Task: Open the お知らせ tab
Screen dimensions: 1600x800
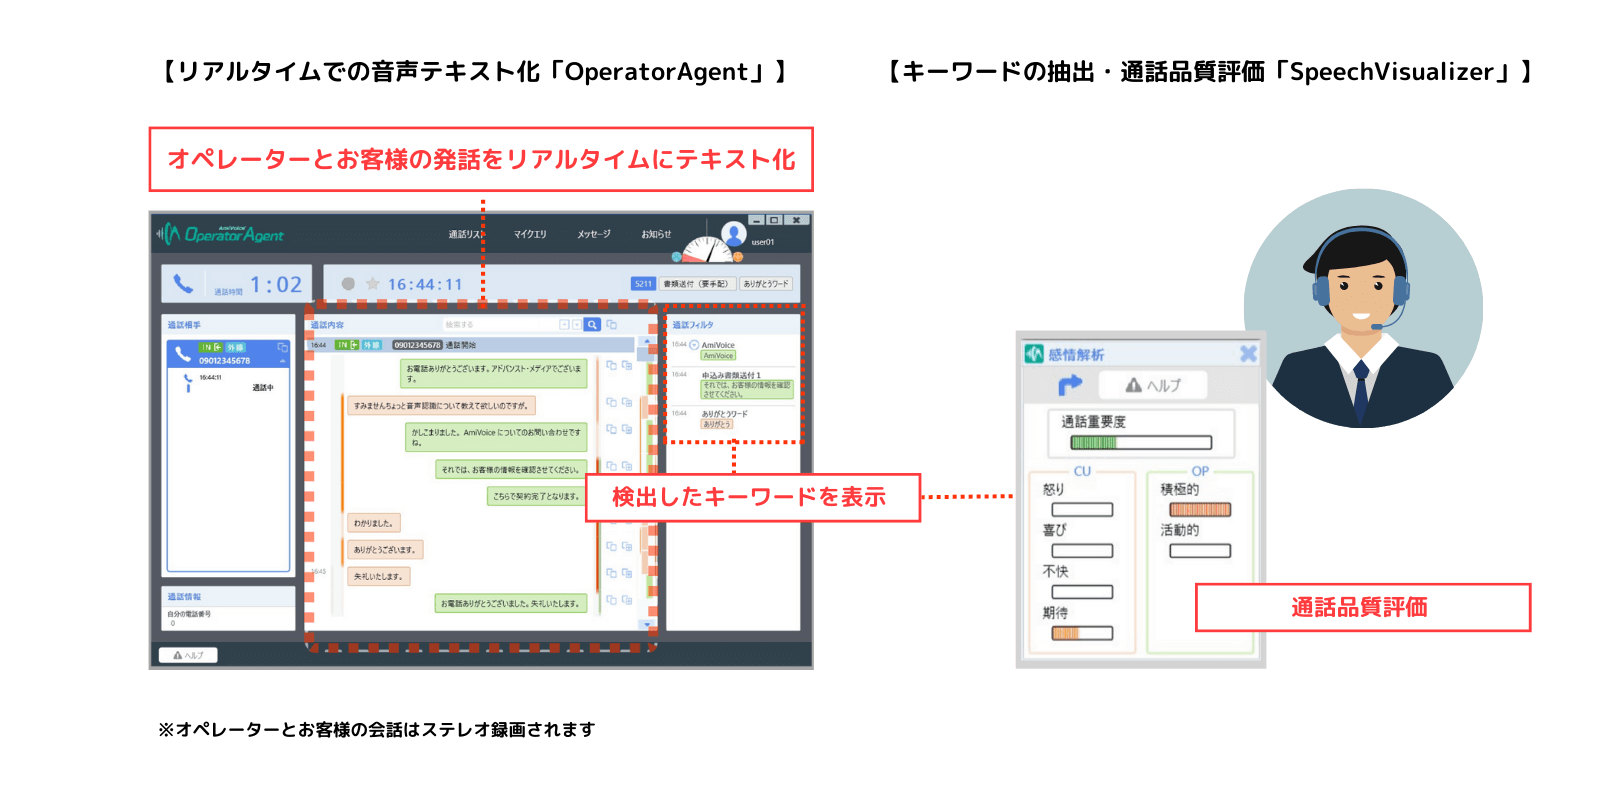Action: (656, 234)
